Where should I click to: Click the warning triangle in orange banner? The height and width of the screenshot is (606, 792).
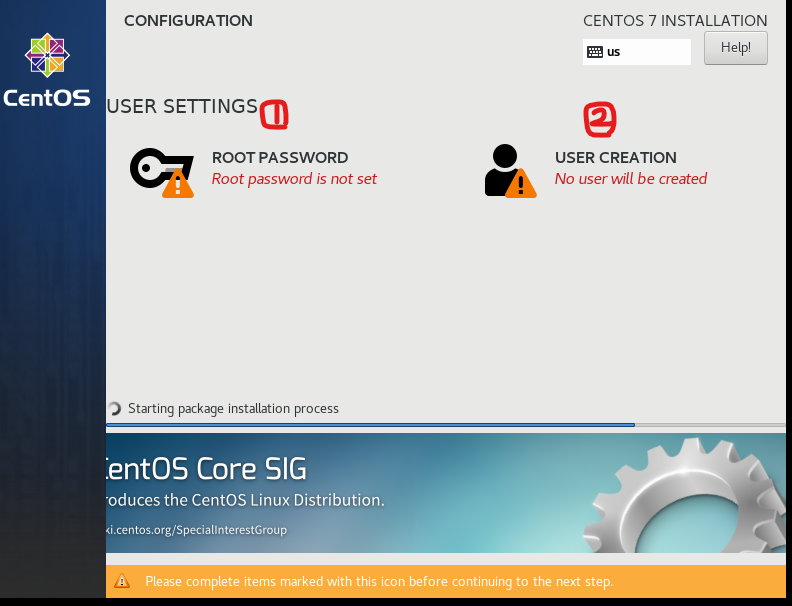[122, 581]
